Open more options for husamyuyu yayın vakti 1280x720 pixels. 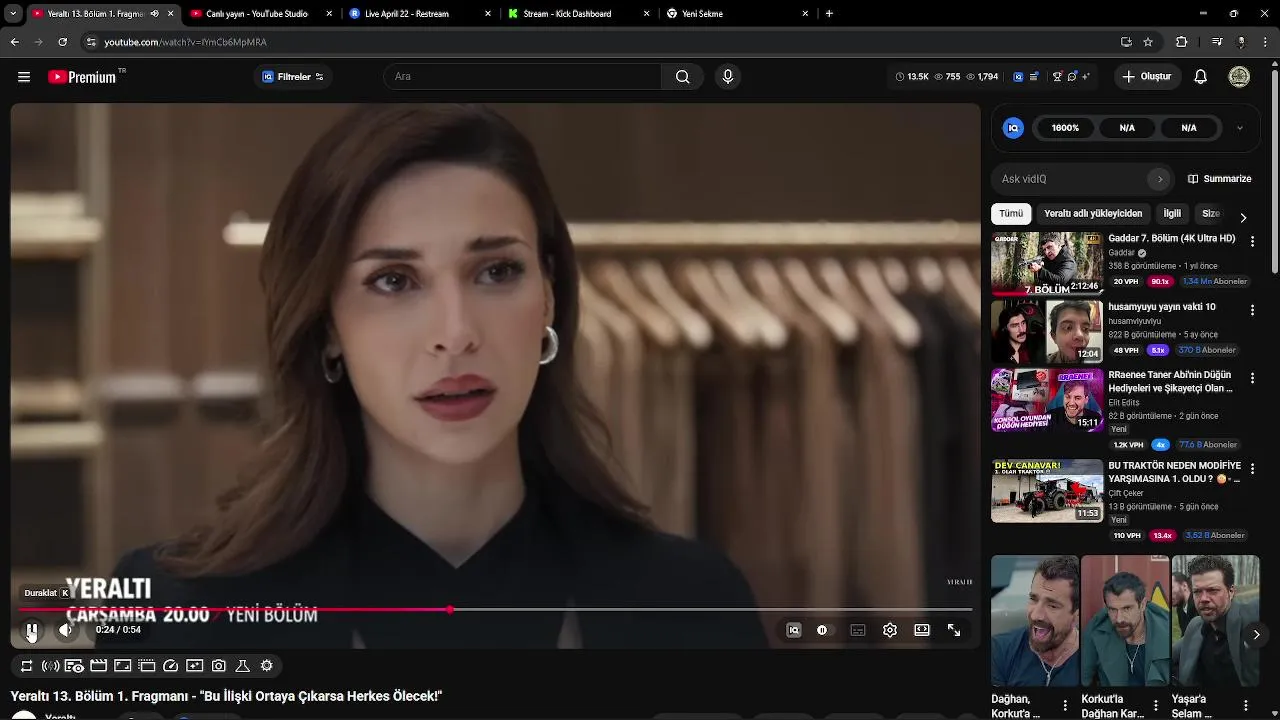tap(1252, 310)
